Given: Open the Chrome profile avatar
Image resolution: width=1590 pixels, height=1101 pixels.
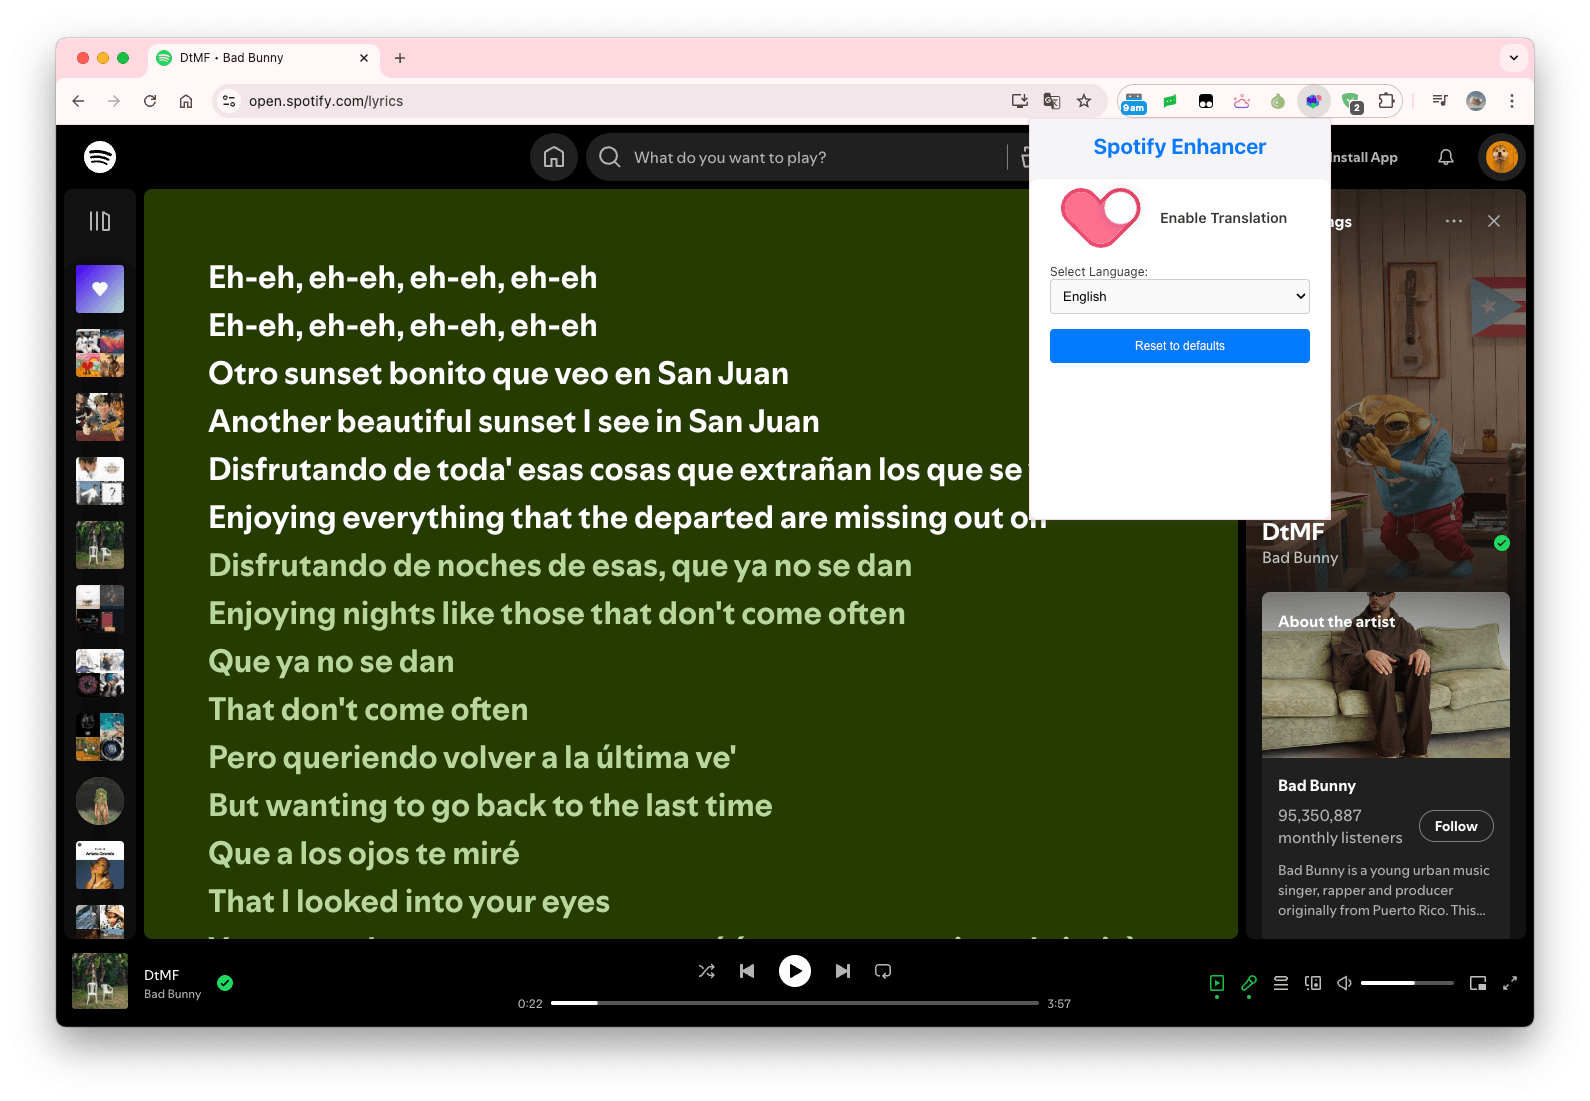Looking at the screenshot, I should (1476, 101).
